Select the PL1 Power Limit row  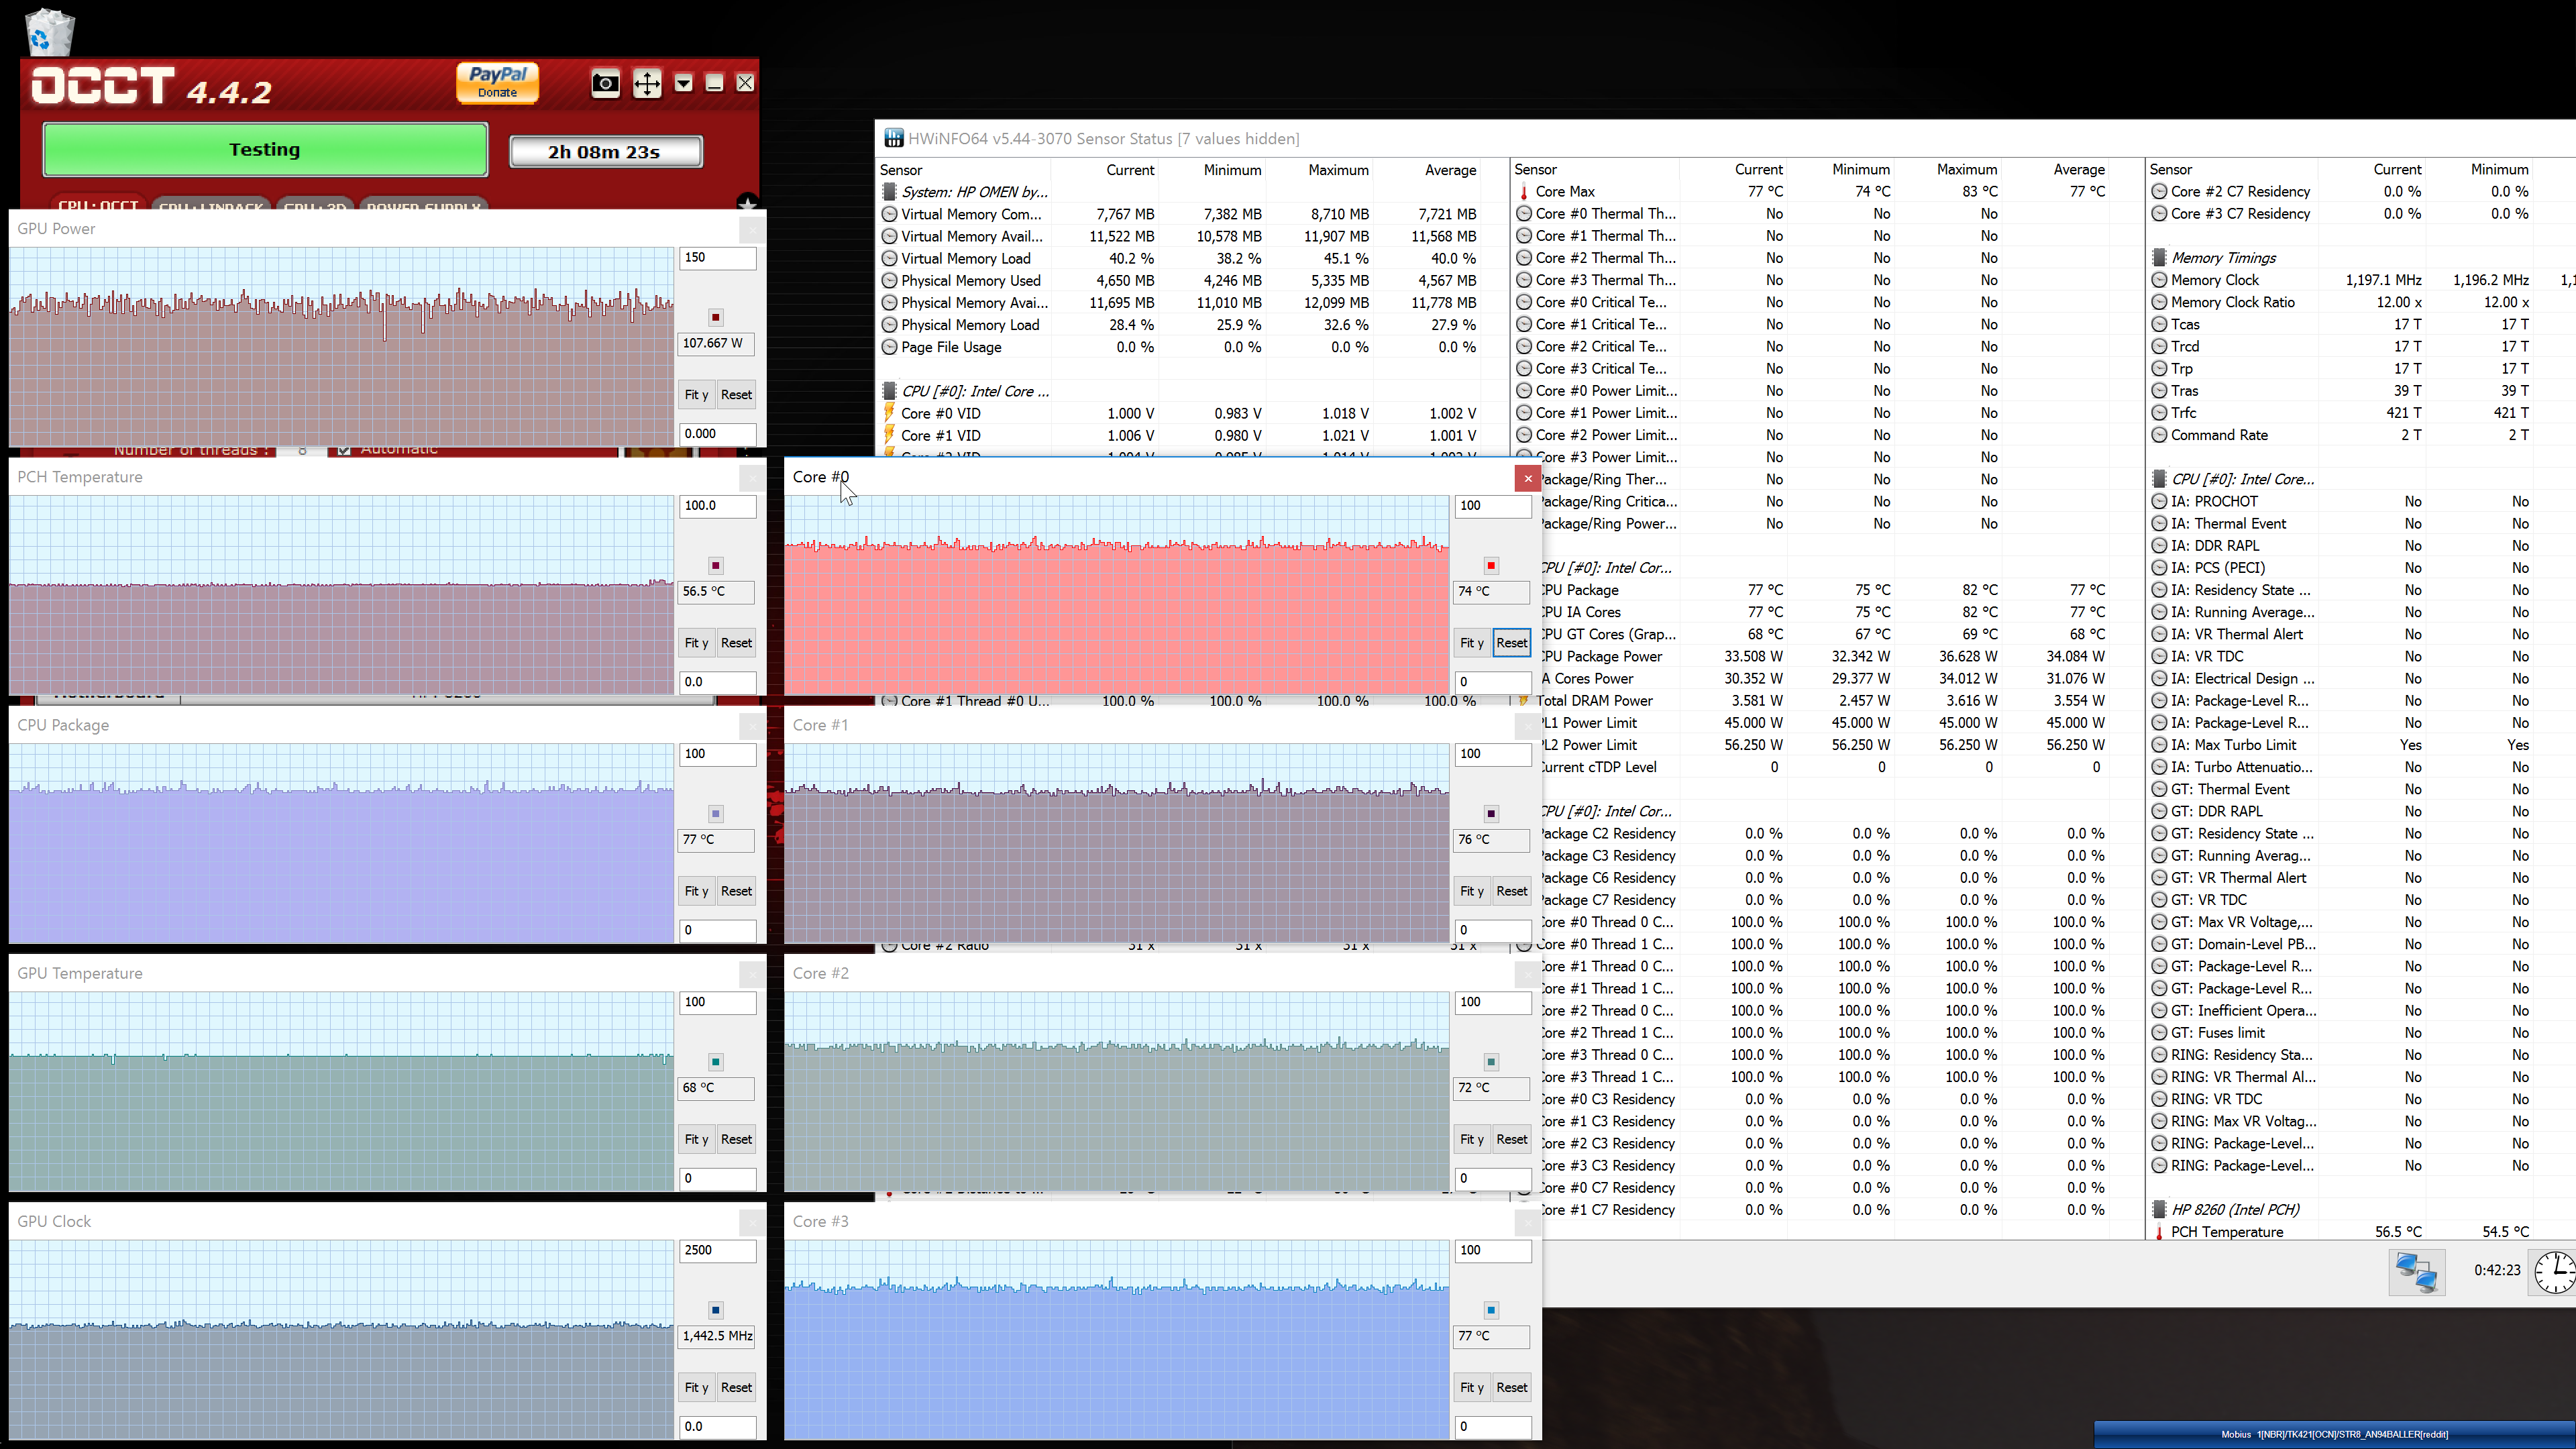(x=1825, y=722)
